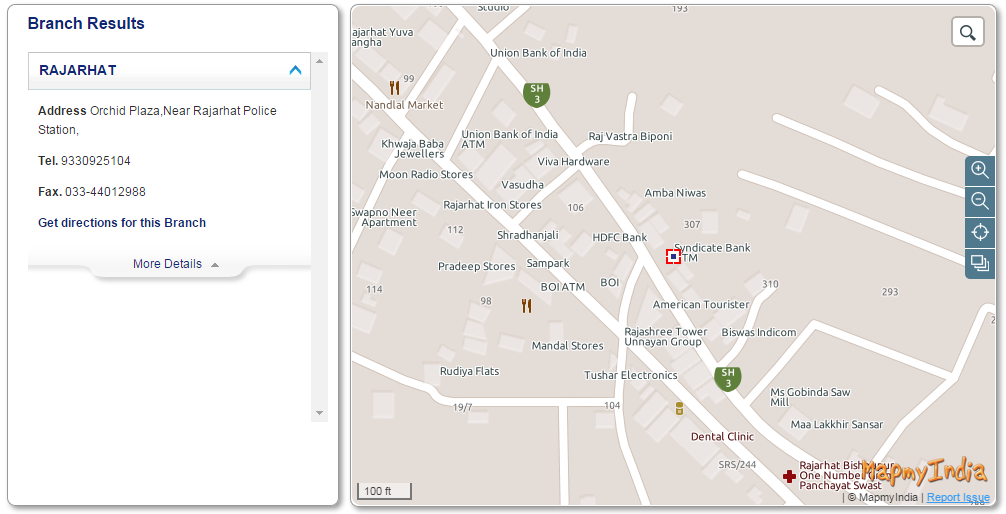Click the Union Bank of India ATM label
The height and width of the screenshot is (514, 1006).
click(509, 139)
